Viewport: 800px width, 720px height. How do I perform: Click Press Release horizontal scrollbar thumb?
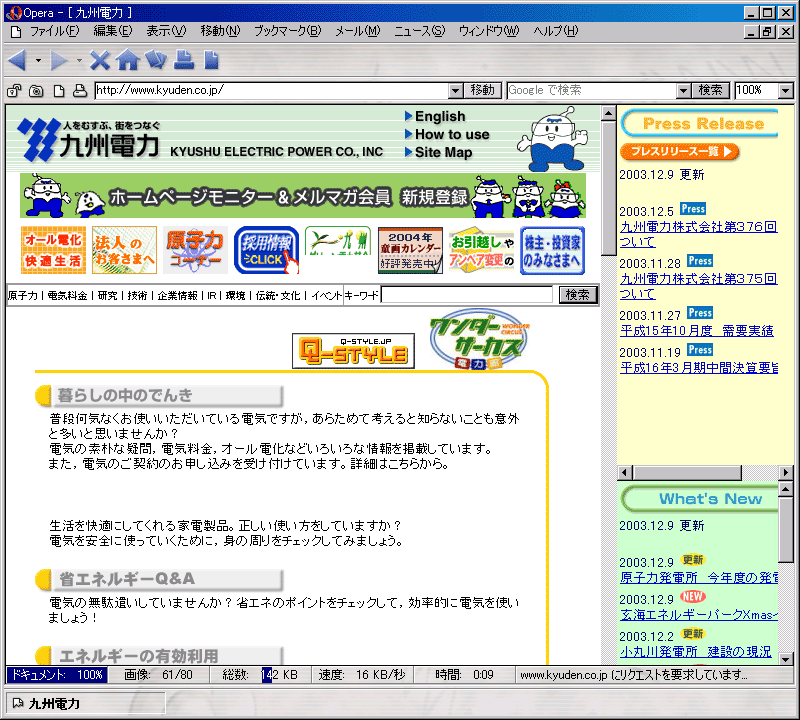[687, 473]
